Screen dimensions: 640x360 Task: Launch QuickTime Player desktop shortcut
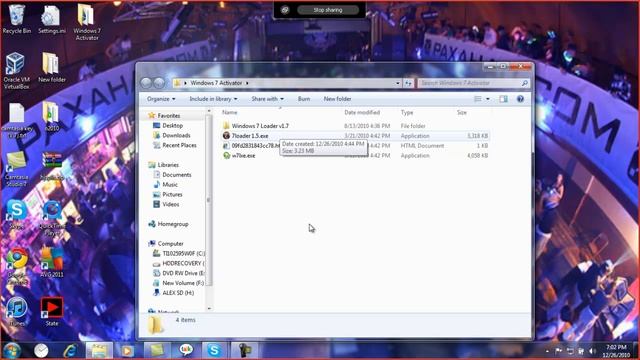(x=52, y=218)
